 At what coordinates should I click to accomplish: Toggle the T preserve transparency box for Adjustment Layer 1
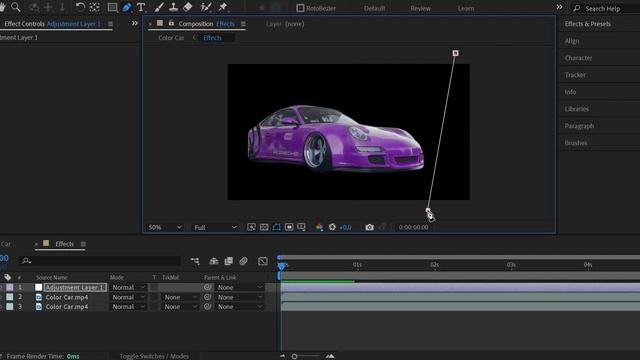[154, 287]
